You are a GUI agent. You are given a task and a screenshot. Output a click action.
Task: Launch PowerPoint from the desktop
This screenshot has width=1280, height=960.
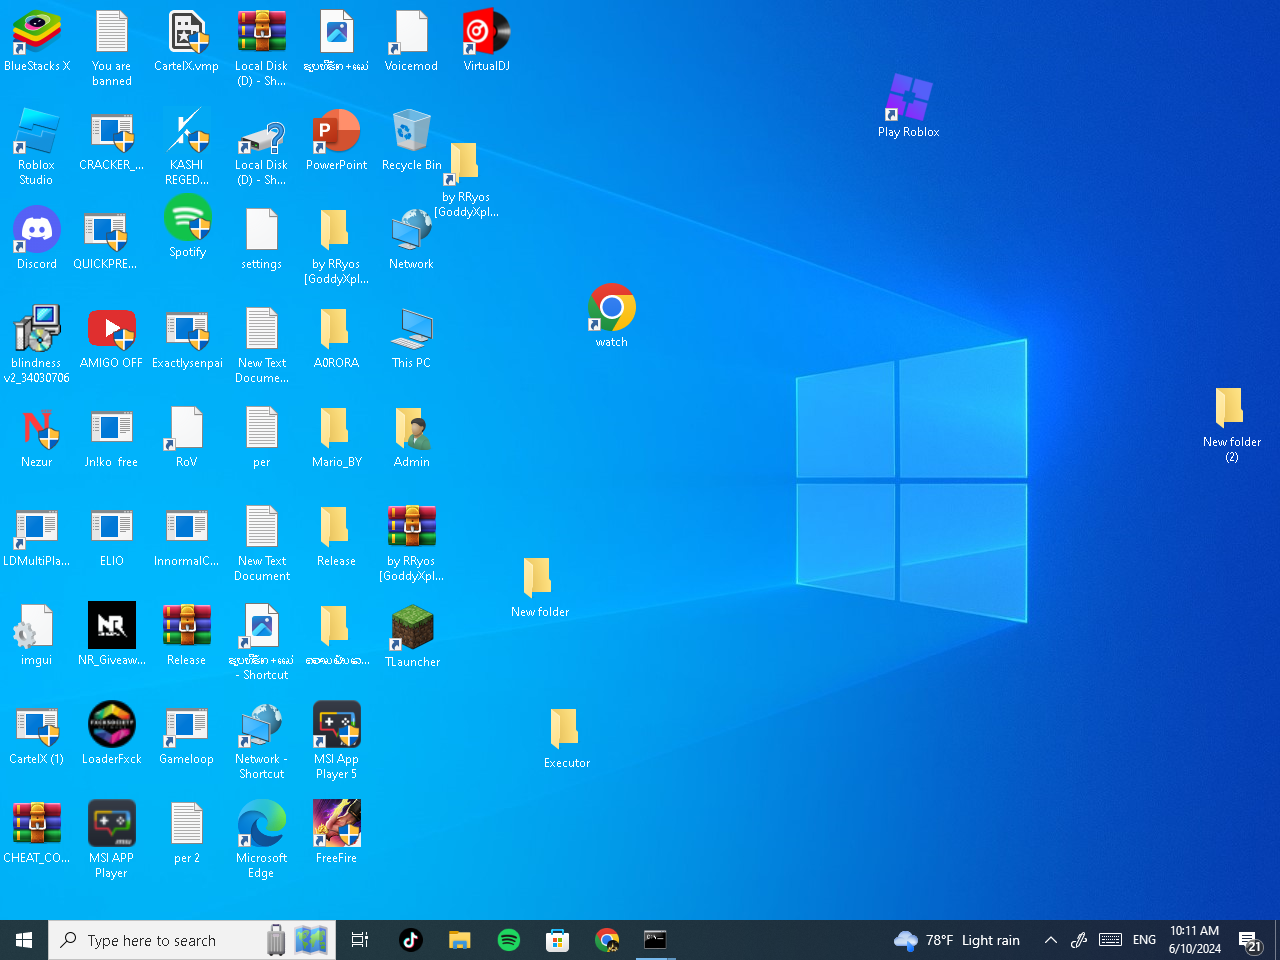coord(337,141)
